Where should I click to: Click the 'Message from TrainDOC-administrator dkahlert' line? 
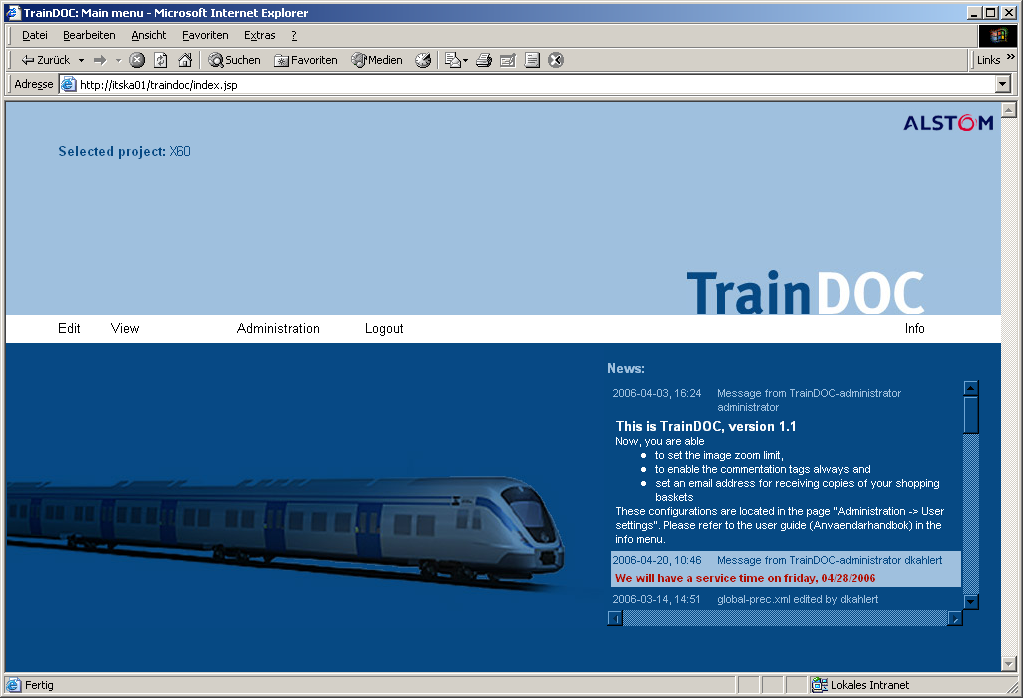(x=829, y=560)
